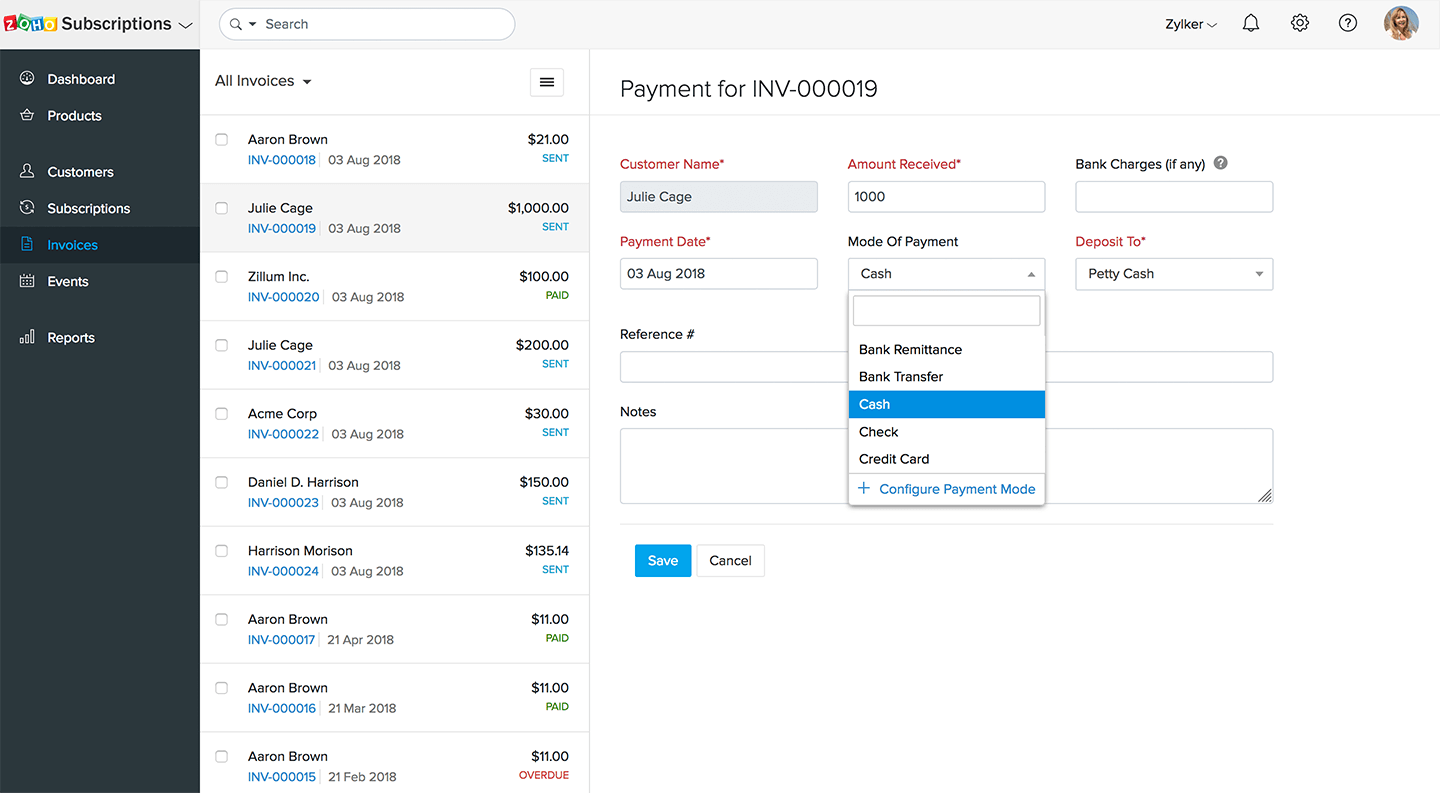Click the Bank Charges help tooltip icon
This screenshot has width=1440, height=793.
coord(1221,164)
